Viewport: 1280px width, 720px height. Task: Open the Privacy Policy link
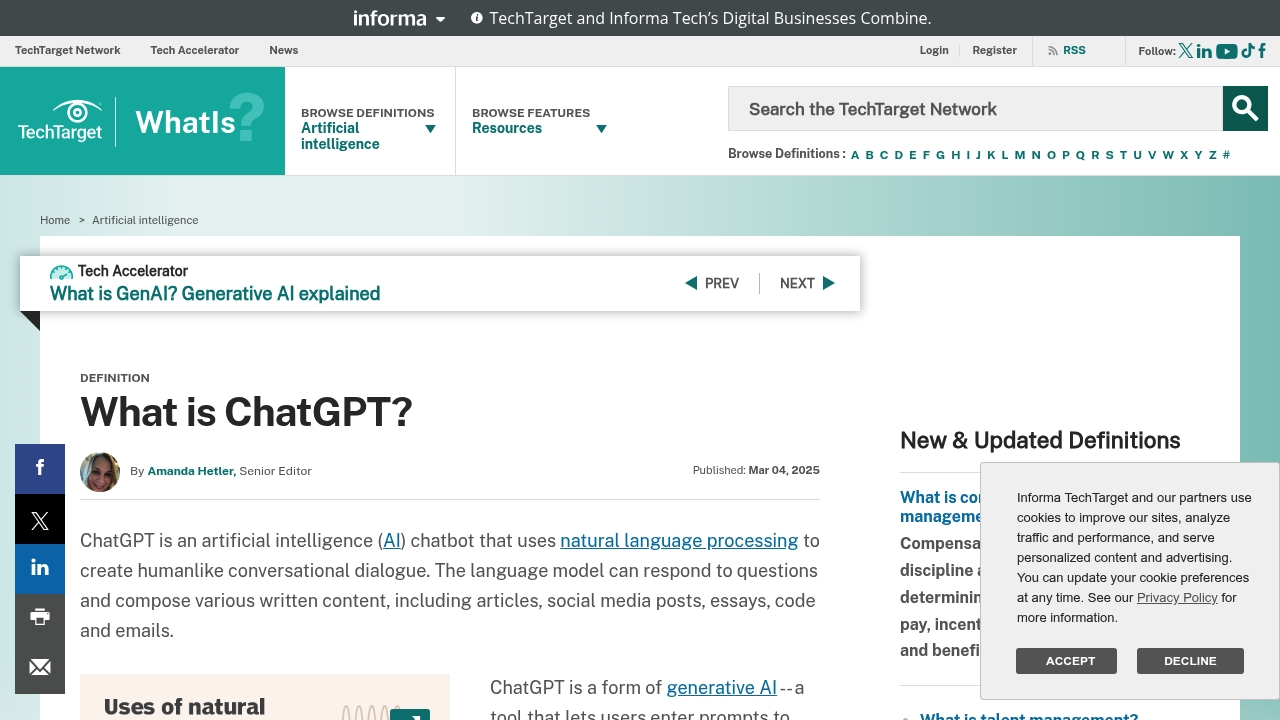[x=1177, y=598]
